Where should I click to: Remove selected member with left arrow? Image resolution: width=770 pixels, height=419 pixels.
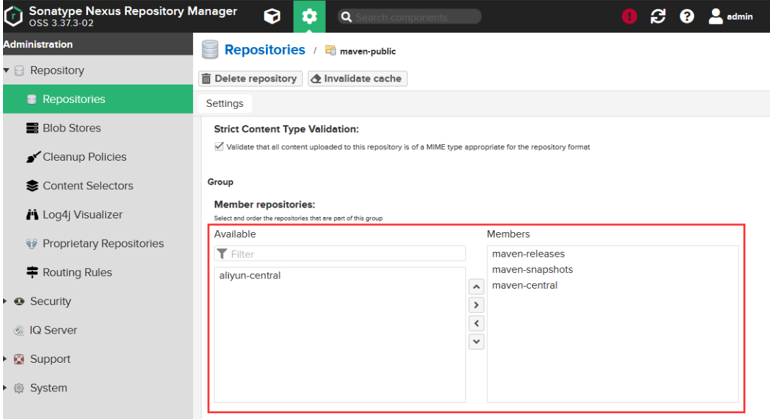point(476,323)
